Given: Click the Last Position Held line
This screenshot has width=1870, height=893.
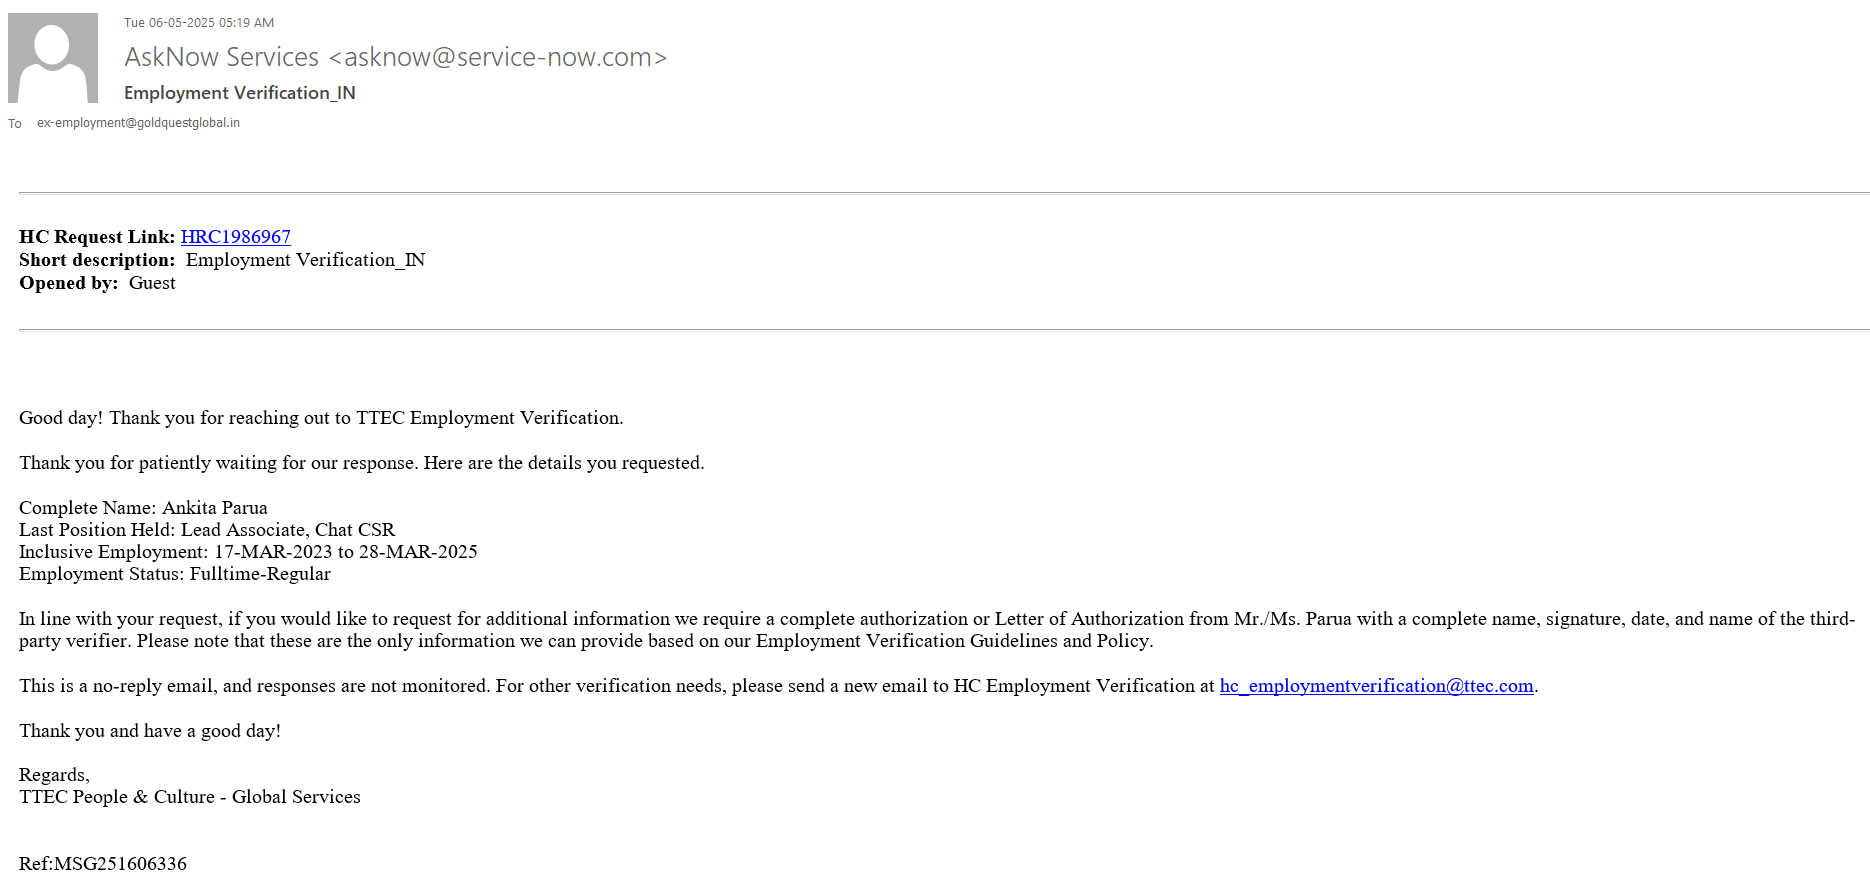Looking at the screenshot, I should (x=207, y=530).
